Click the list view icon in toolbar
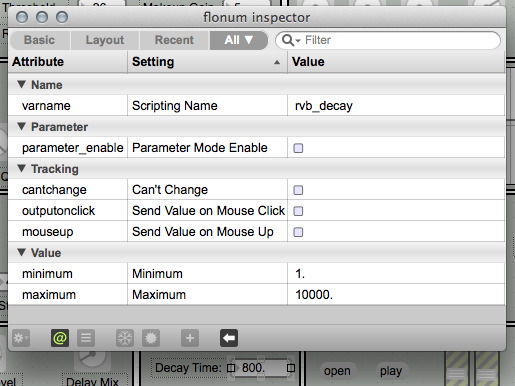 click(x=86, y=338)
